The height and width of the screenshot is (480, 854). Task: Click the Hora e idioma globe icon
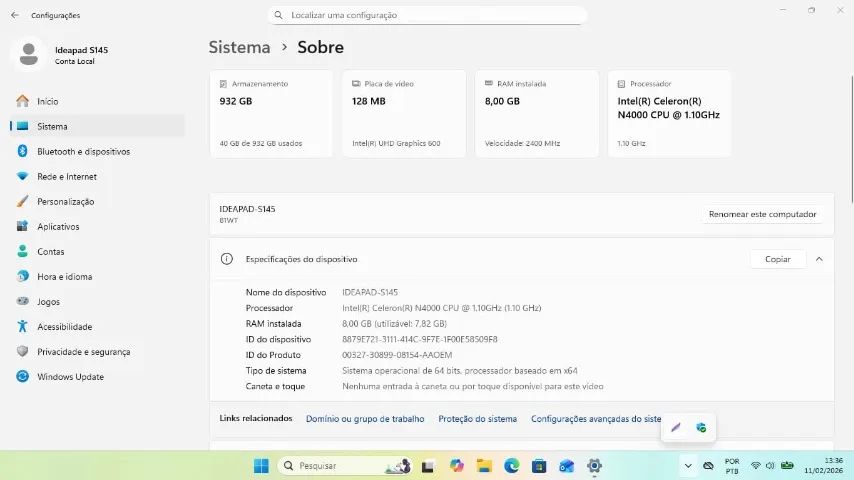22,276
